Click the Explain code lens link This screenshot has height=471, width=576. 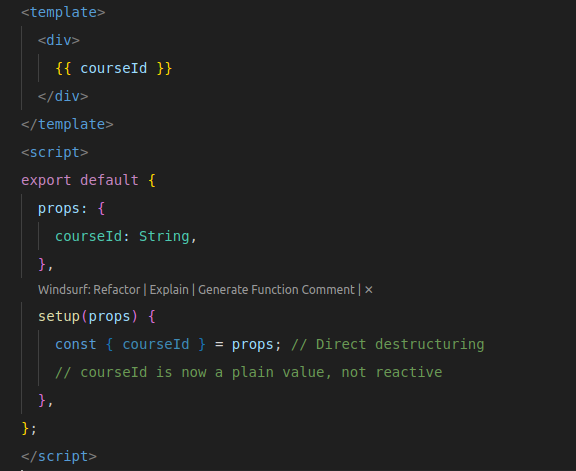tap(169, 290)
